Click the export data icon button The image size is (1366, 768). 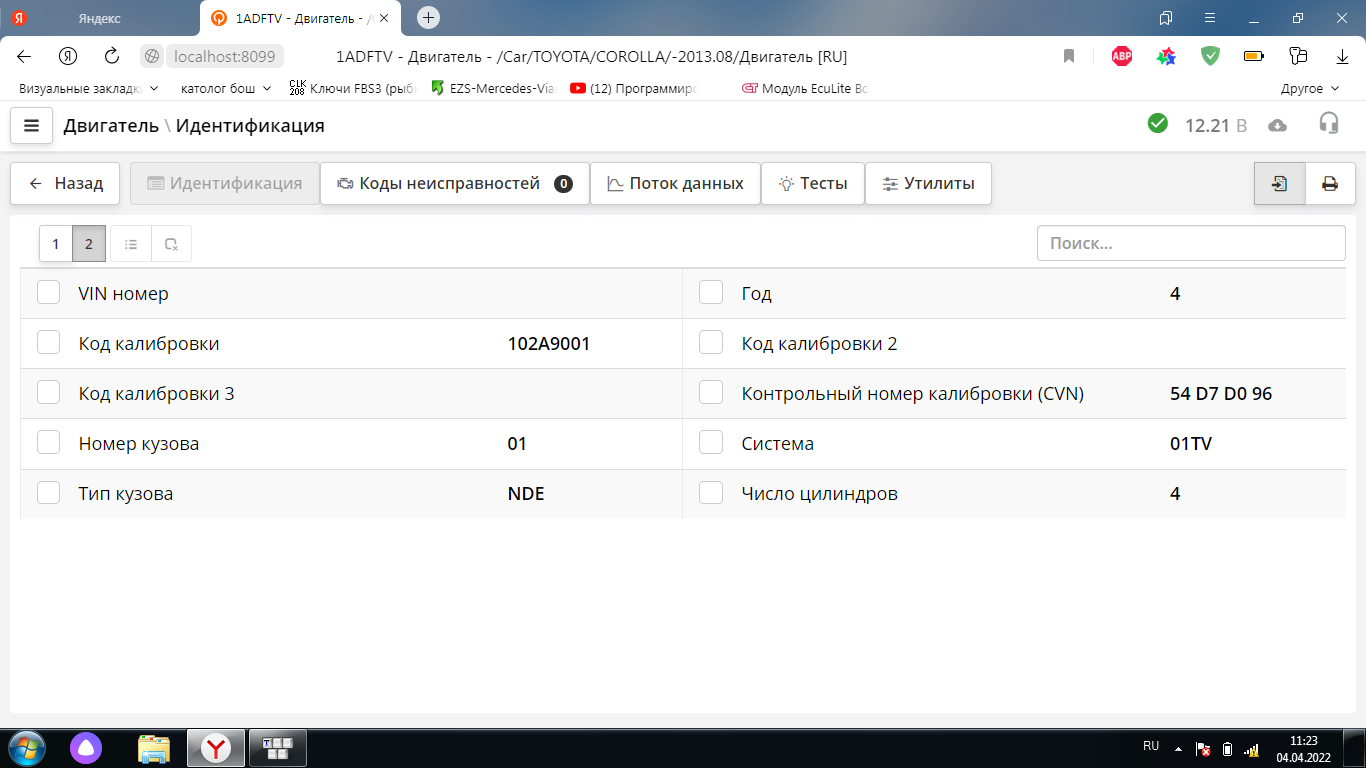click(x=1279, y=184)
